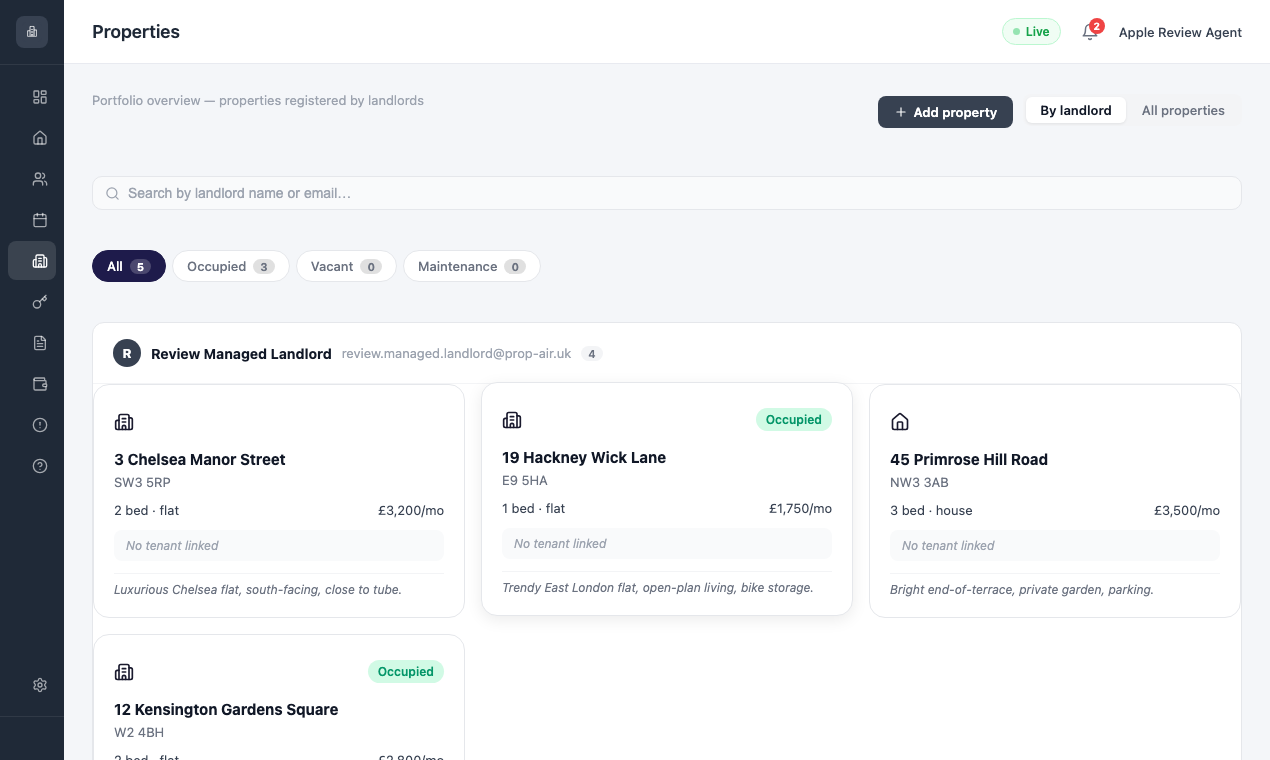Select the All filter tab

pyautogui.click(x=129, y=266)
